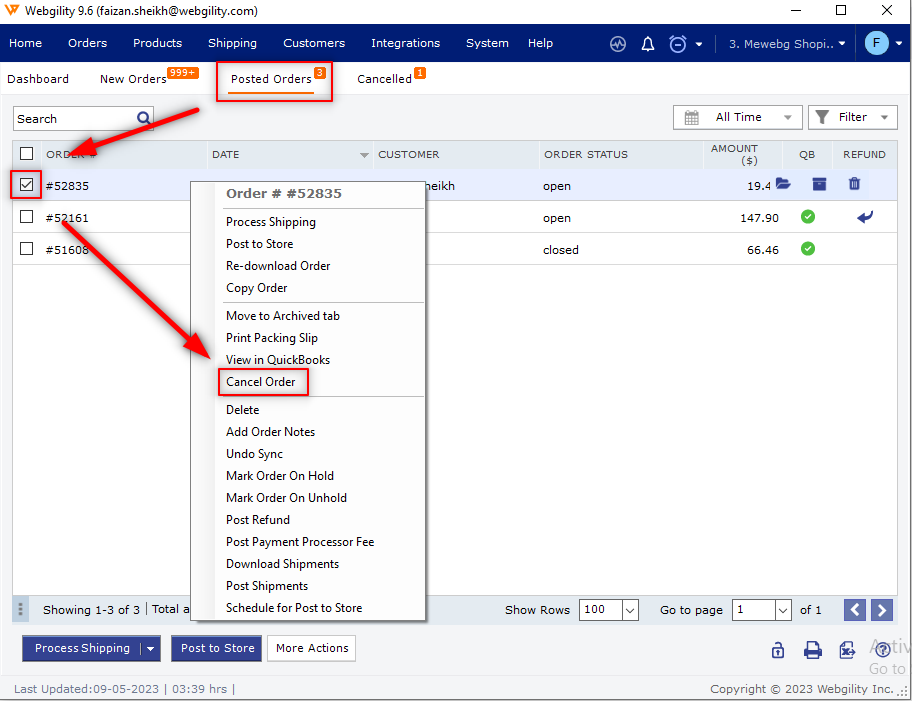Select Copy Order from context menu
The height and width of the screenshot is (701, 912).
tap(256, 288)
